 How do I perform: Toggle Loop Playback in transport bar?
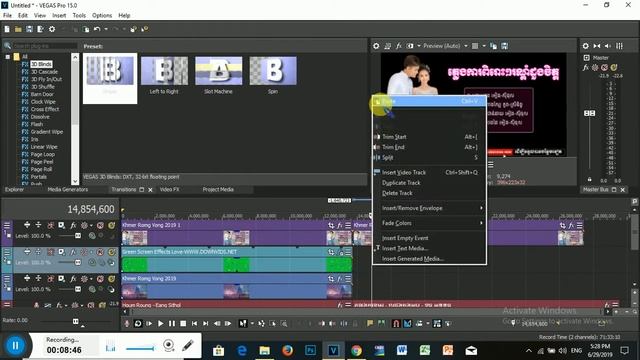(x=138, y=324)
